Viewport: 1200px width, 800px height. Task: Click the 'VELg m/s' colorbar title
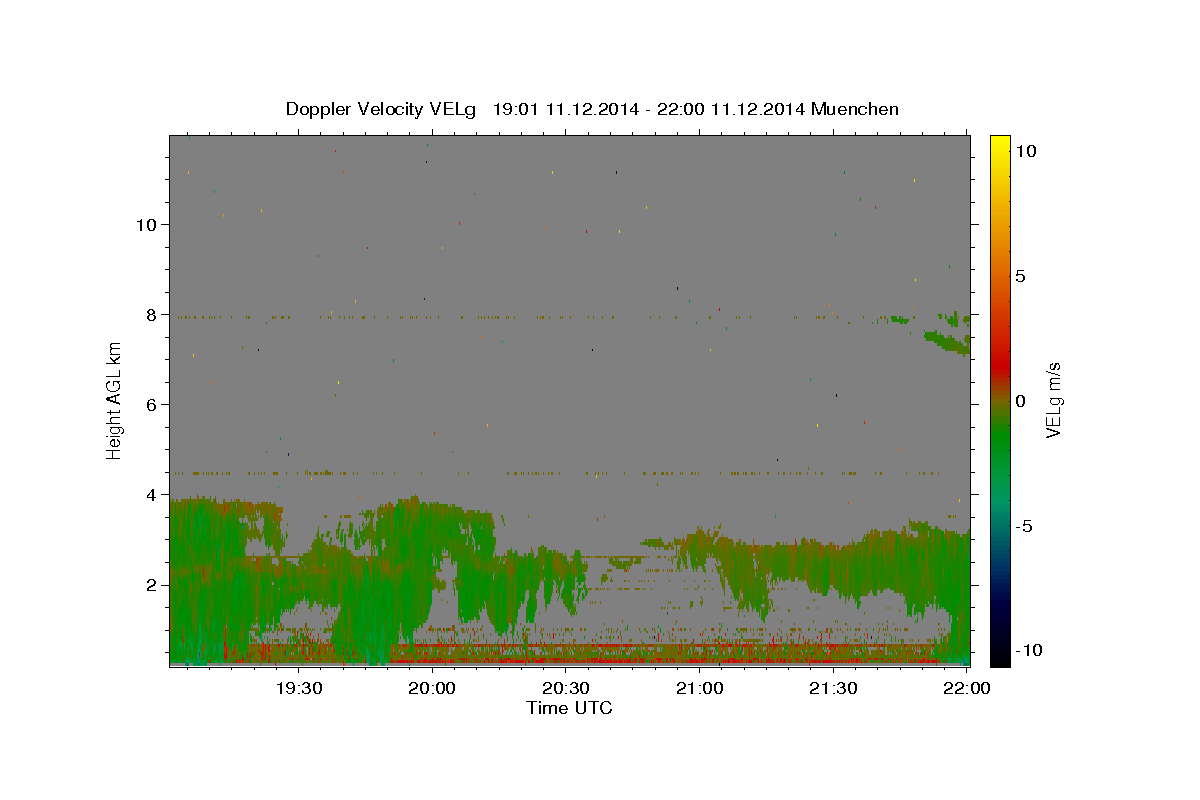coord(1054,400)
